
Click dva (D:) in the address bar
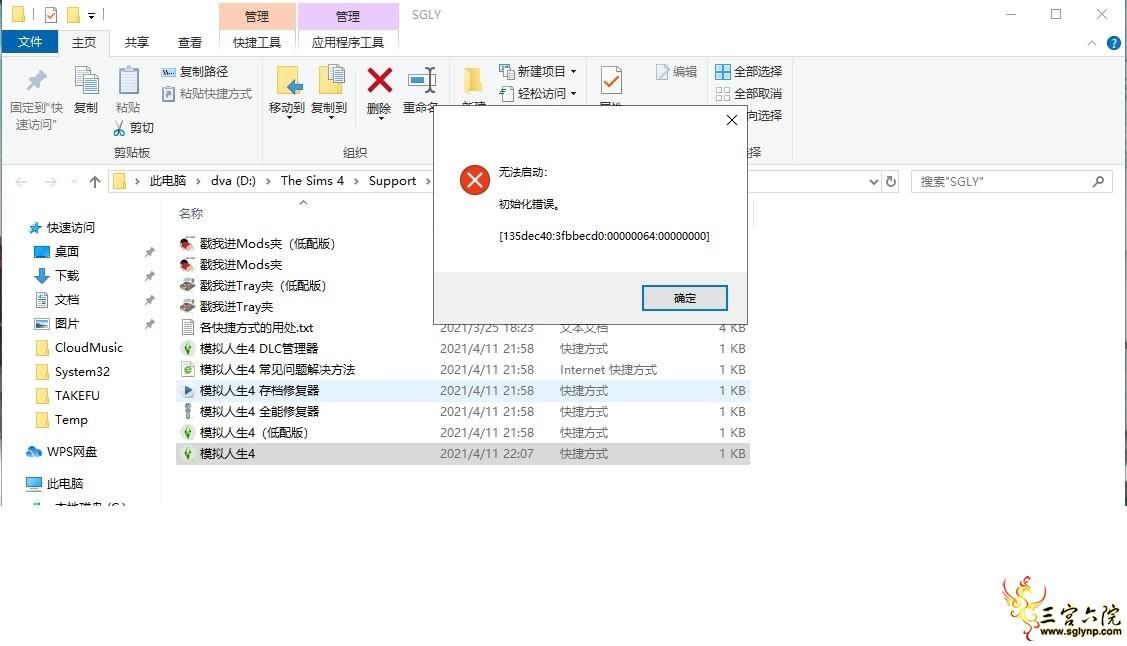[x=234, y=181]
